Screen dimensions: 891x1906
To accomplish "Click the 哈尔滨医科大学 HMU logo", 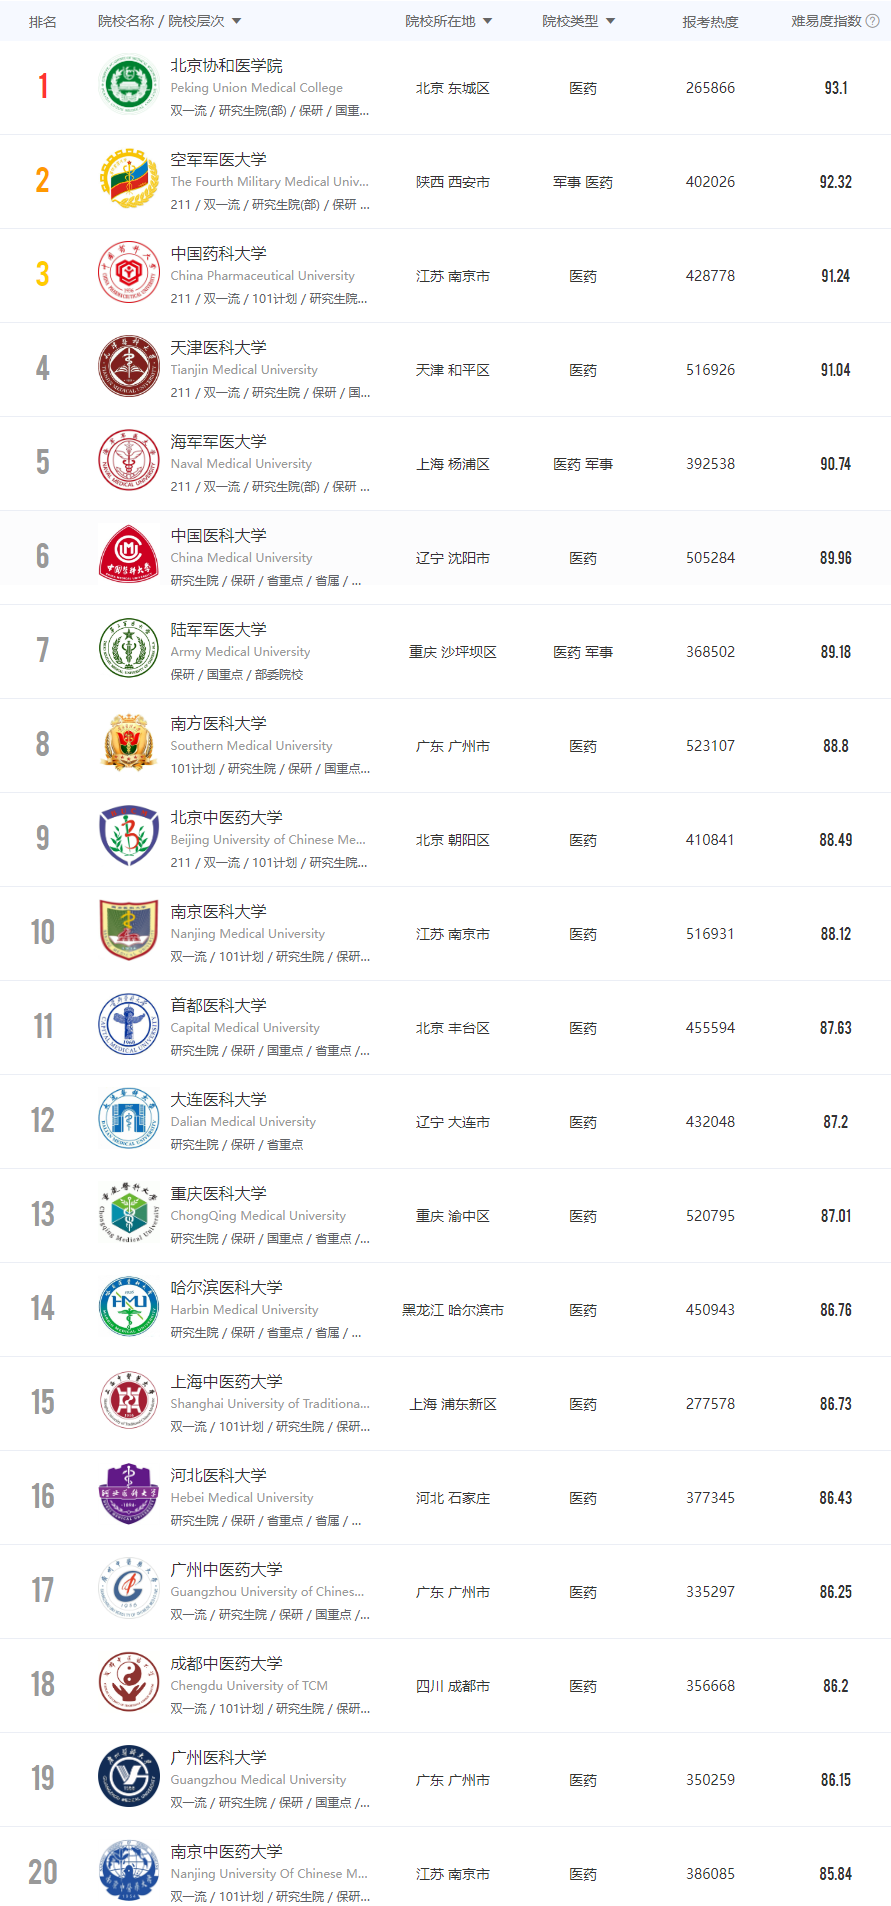I will [x=129, y=1308].
